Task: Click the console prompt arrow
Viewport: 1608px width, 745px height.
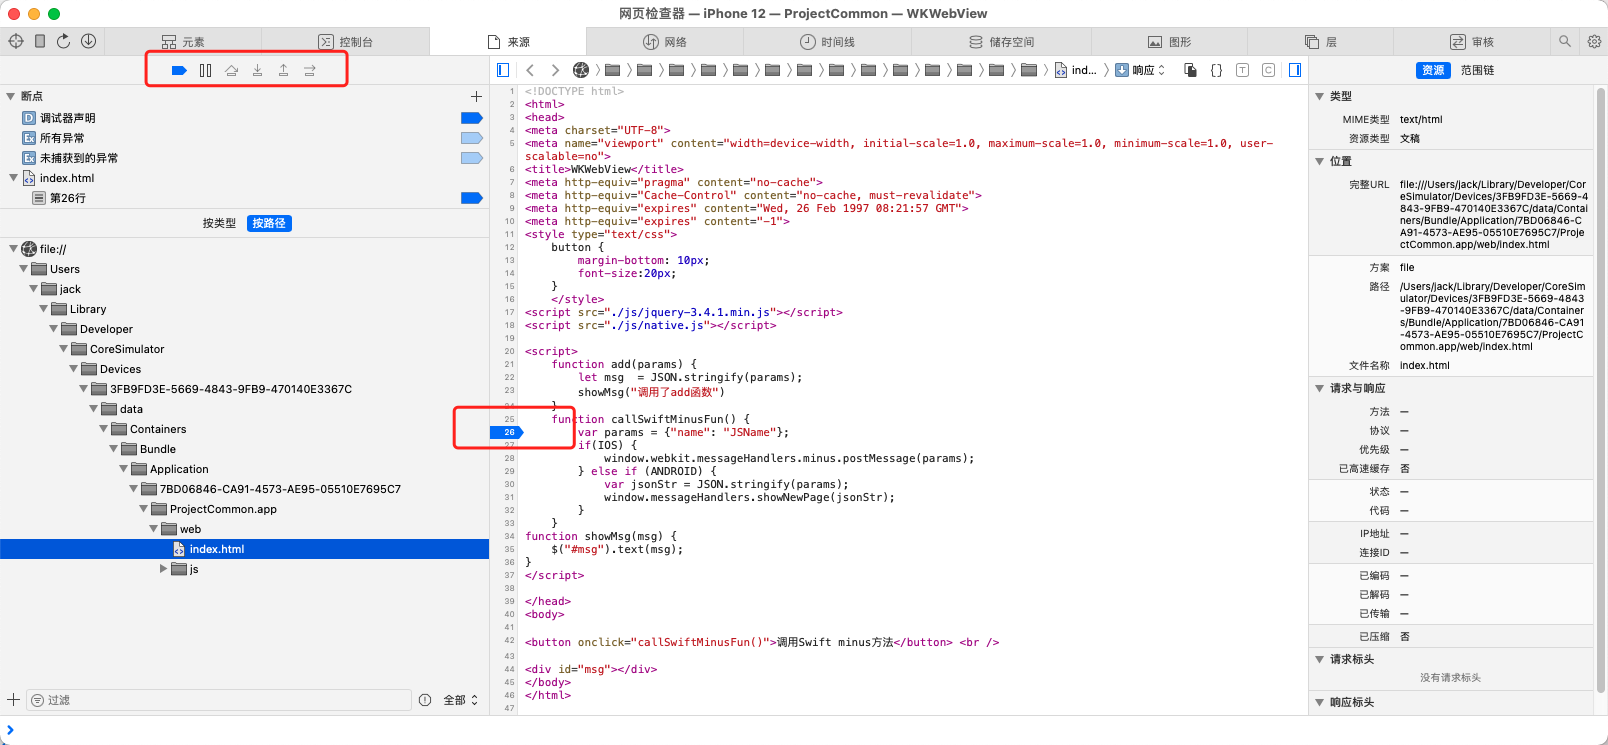Action: coord(10,730)
